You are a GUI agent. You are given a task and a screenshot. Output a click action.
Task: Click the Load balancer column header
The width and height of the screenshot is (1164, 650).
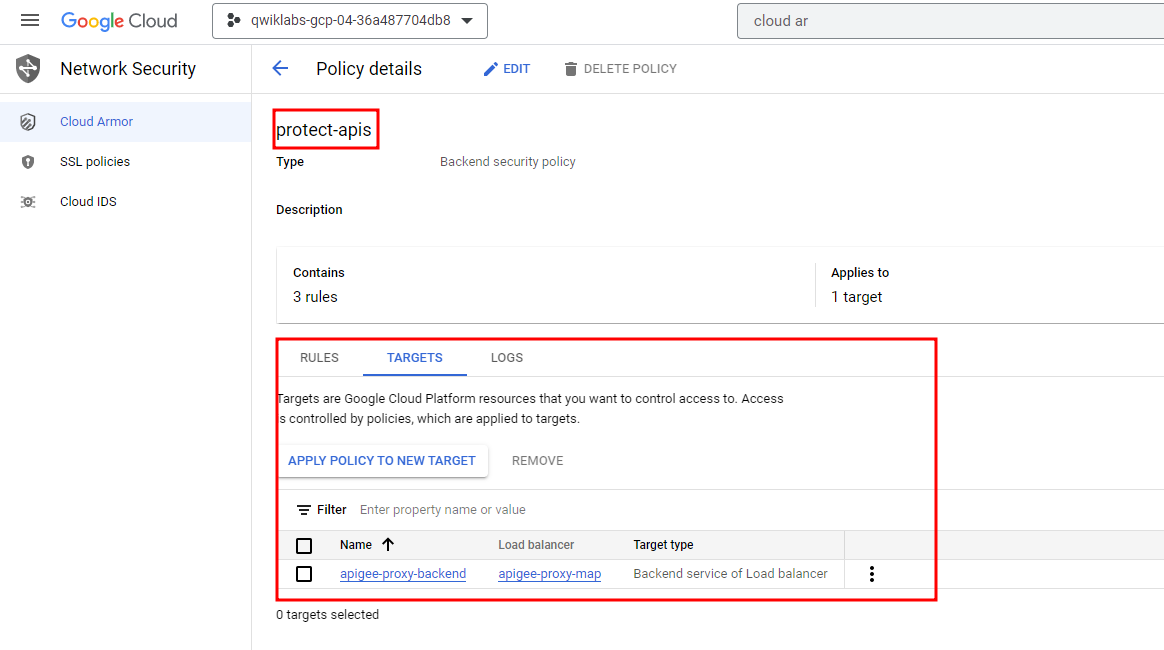pyautogui.click(x=536, y=545)
